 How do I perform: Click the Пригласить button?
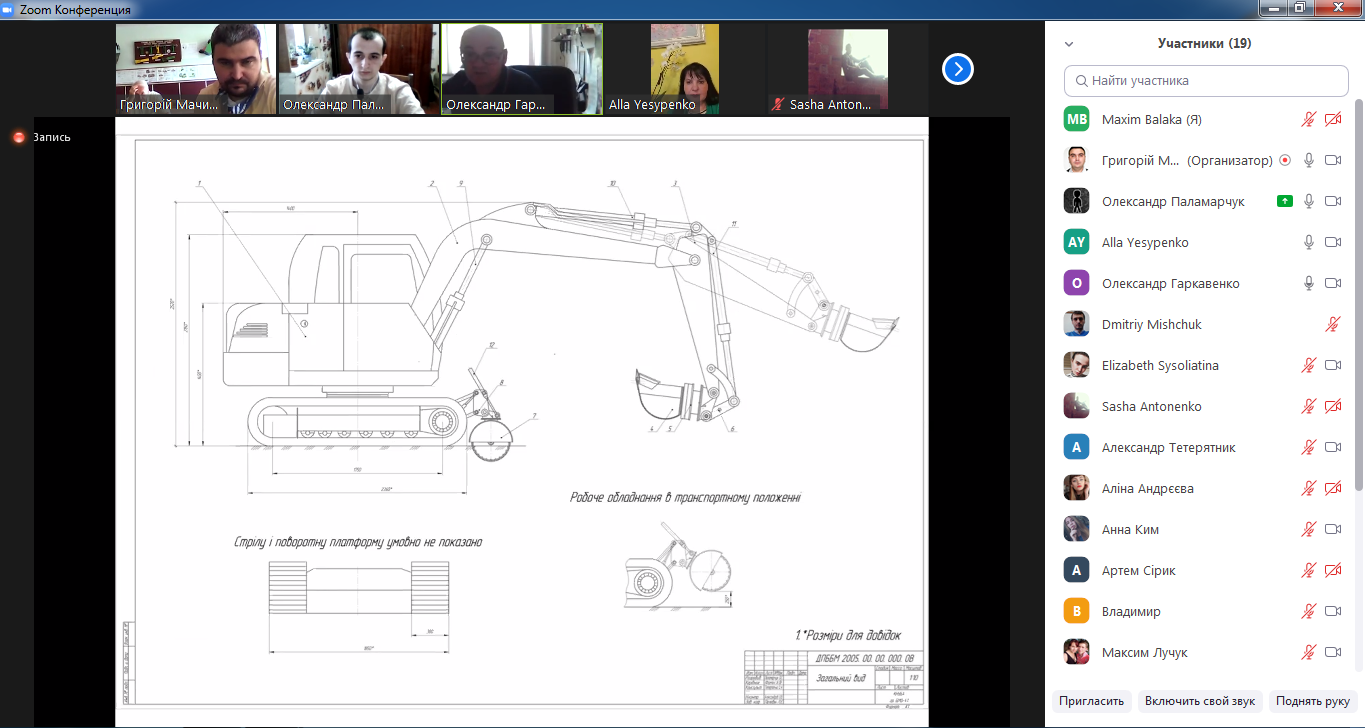click(x=1093, y=701)
